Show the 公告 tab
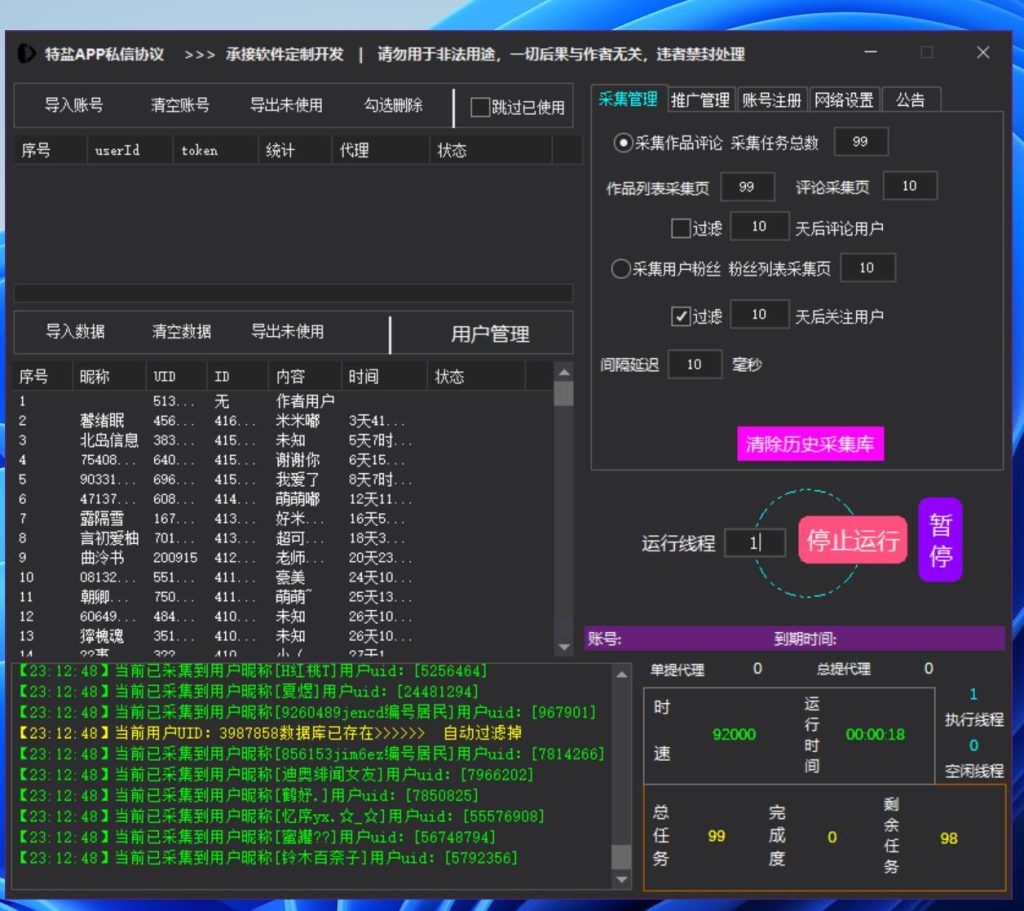1024x911 pixels. 910,100
